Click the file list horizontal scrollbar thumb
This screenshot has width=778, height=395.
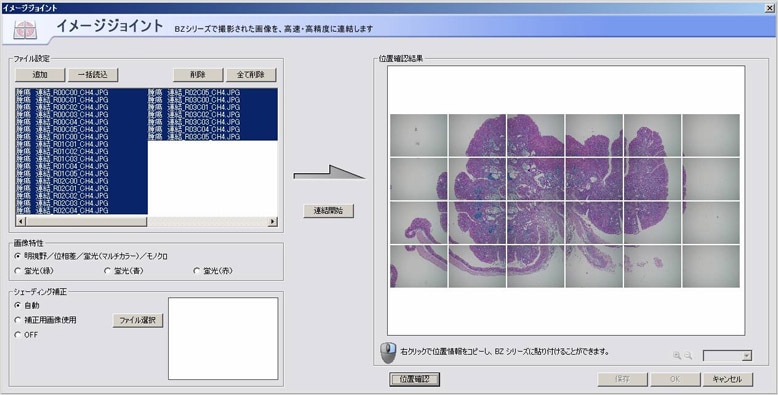(x=86, y=221)
